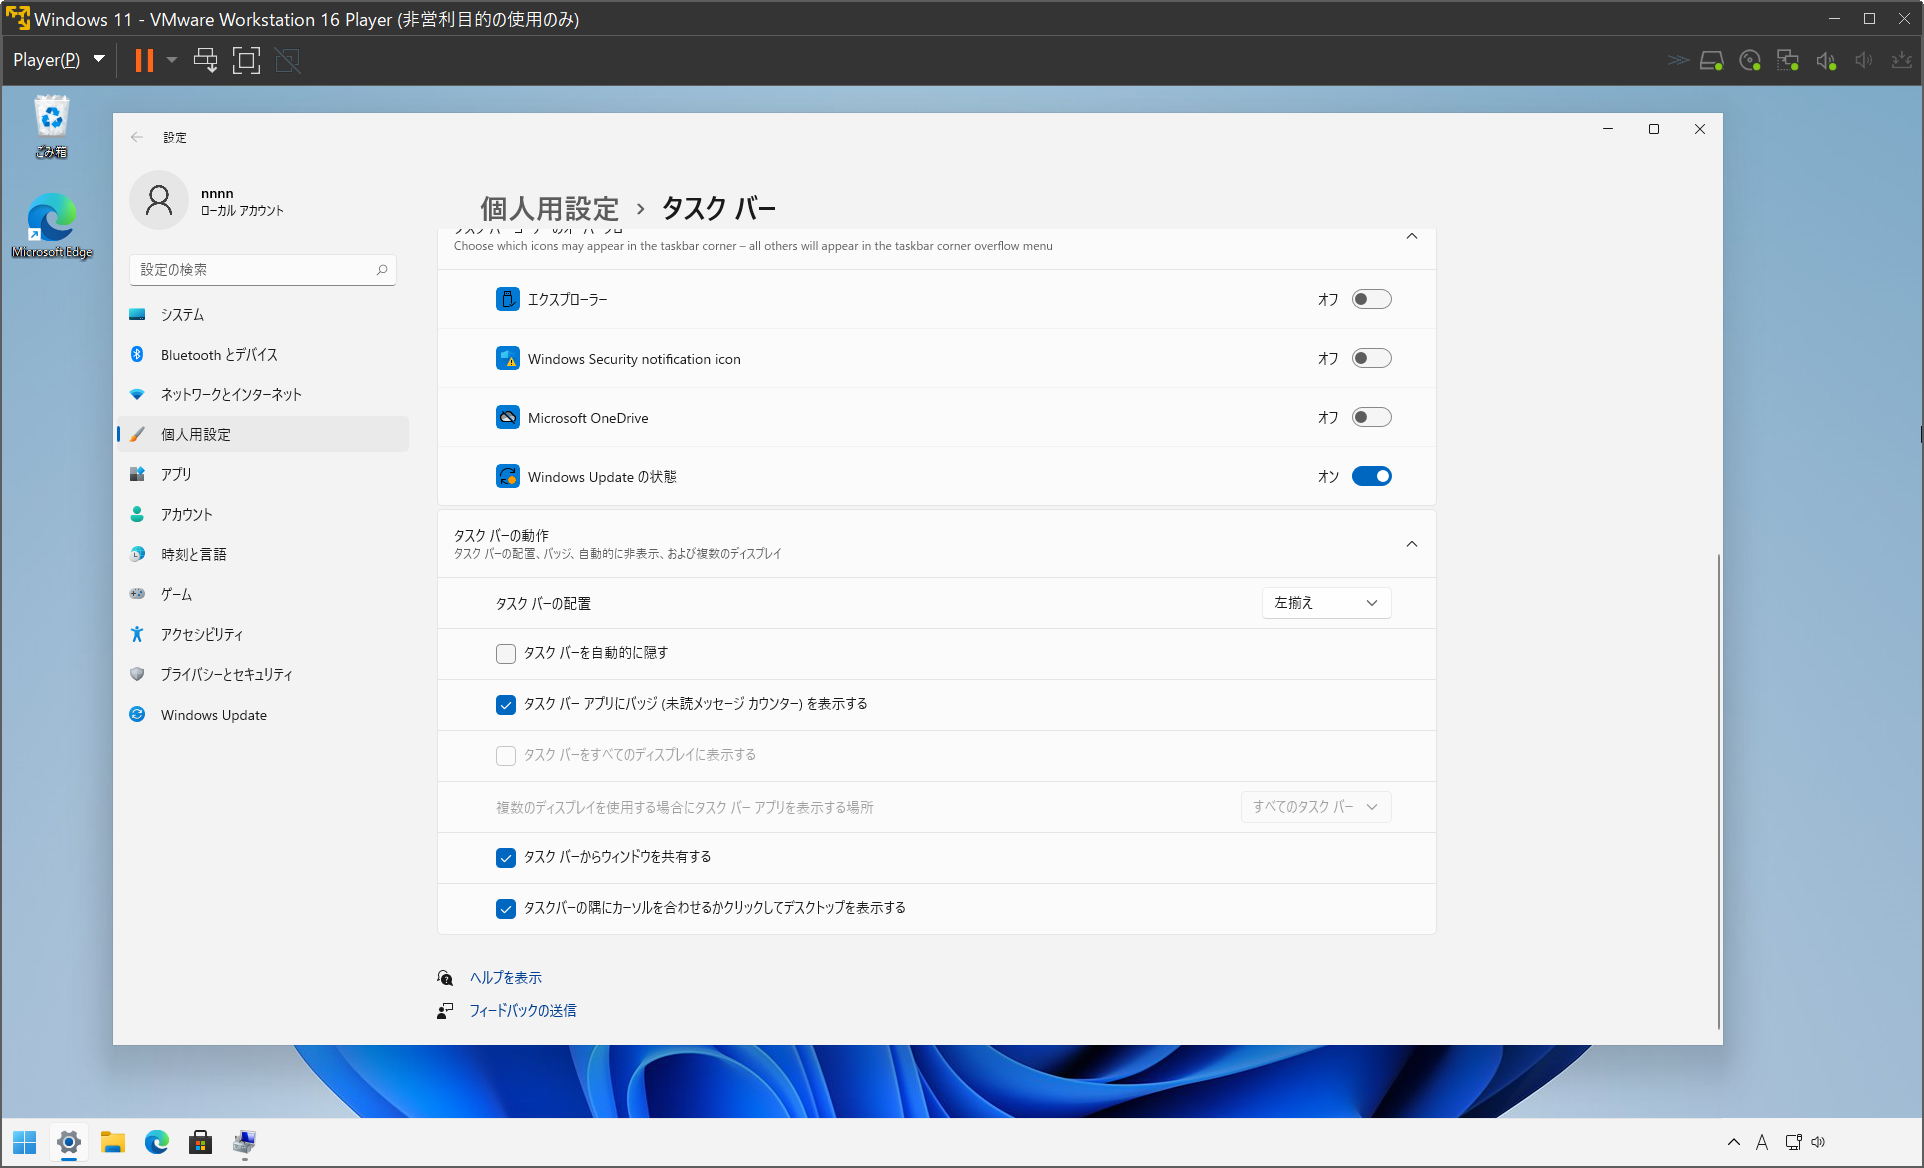The image size is (1924, 1168).
Task: Collapse the taskbar corner overflow section
Action: point(1412,237)
